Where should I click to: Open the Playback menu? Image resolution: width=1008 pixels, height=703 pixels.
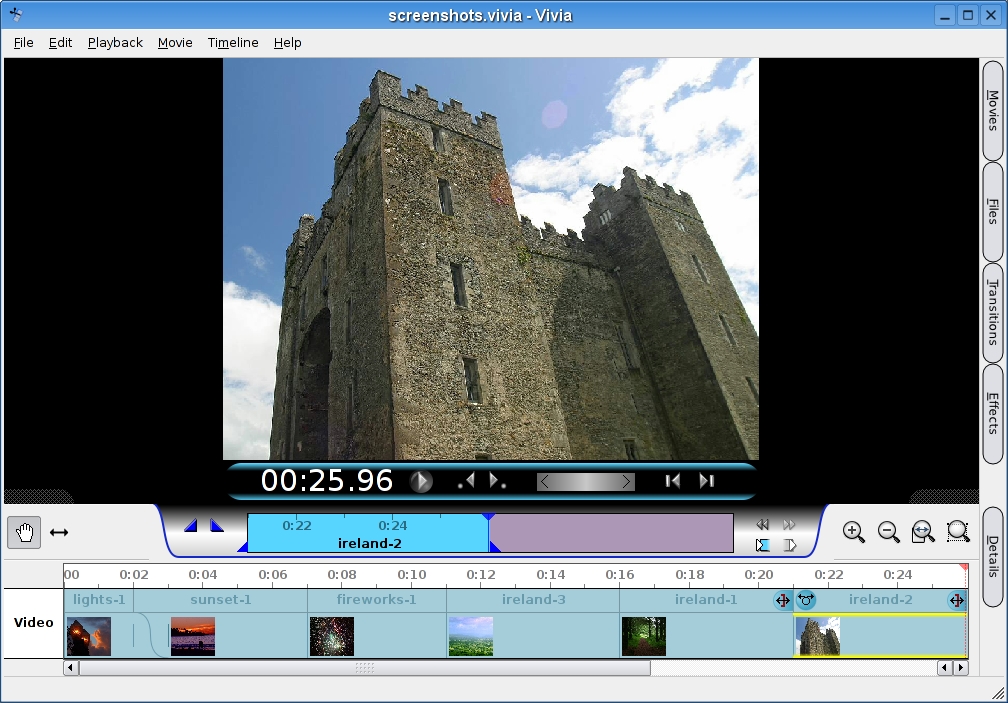(x=115, y=42)
